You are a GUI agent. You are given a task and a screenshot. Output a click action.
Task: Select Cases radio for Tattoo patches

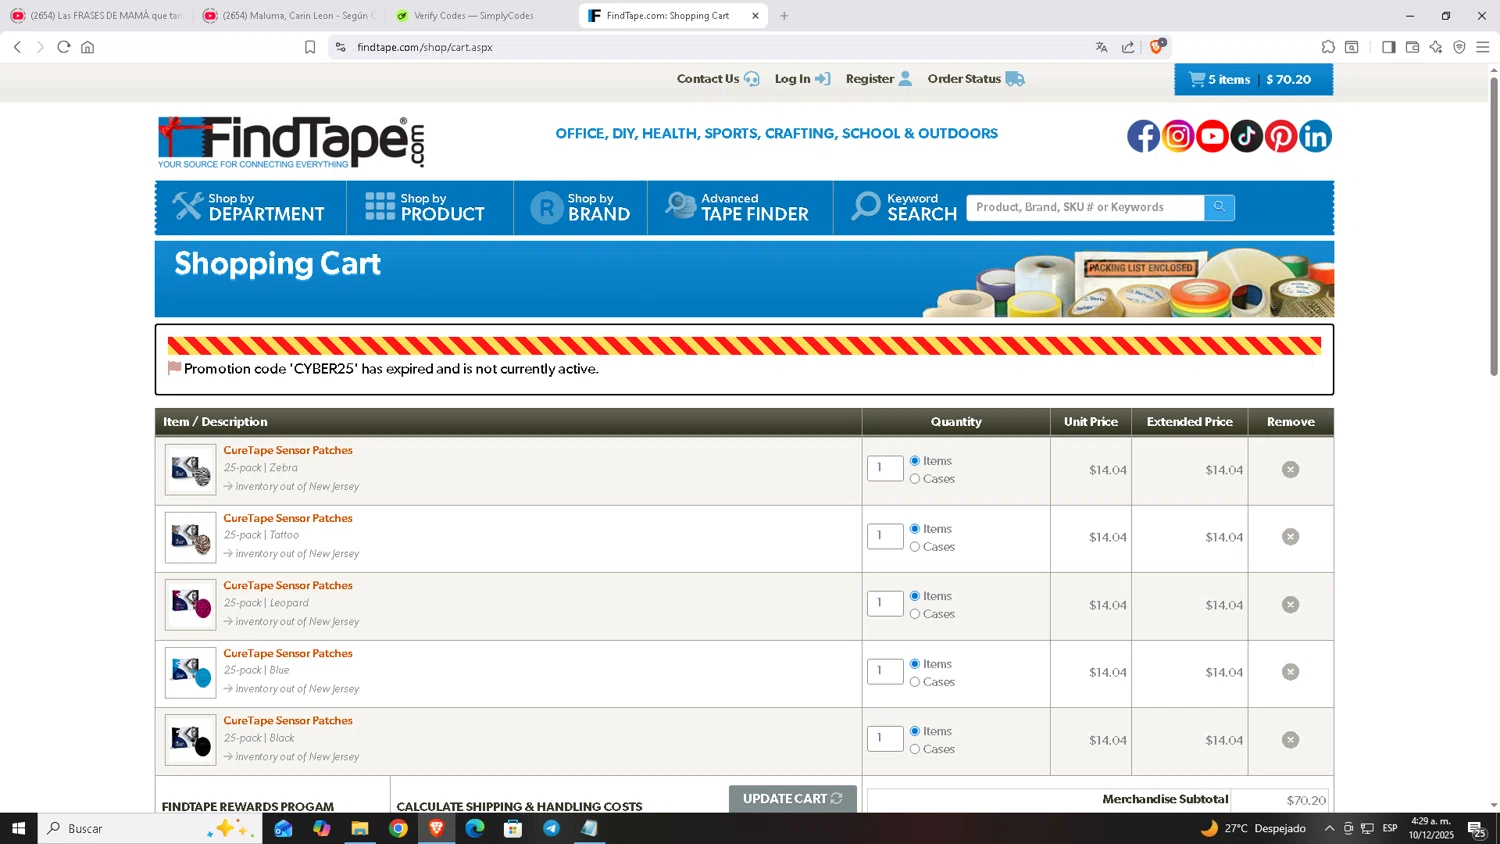pyautogui.click(x=915, y=547)
